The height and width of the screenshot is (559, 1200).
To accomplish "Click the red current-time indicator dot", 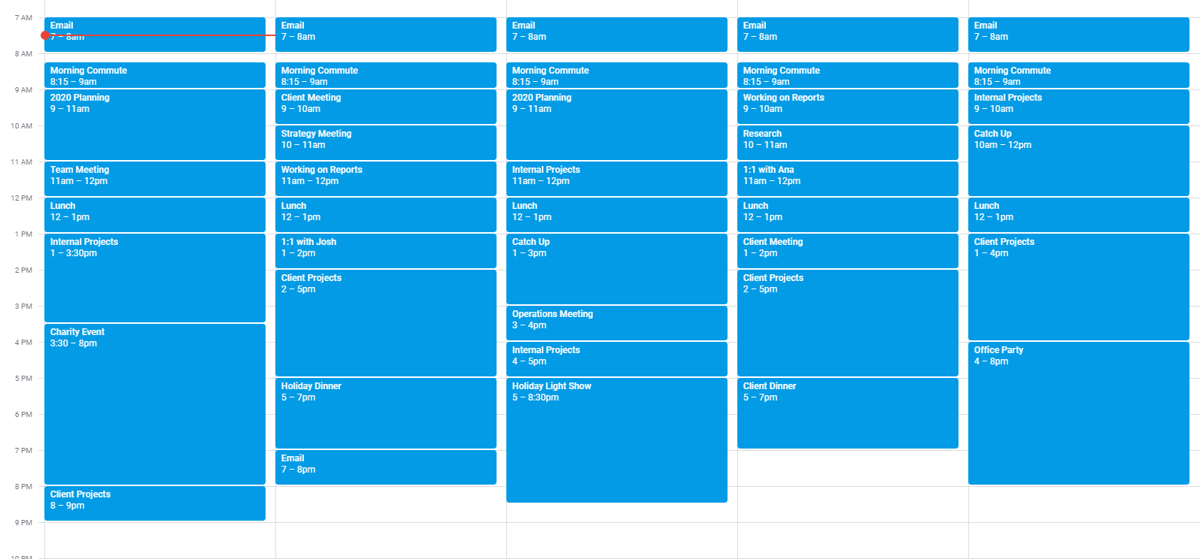I will point(45,35).
